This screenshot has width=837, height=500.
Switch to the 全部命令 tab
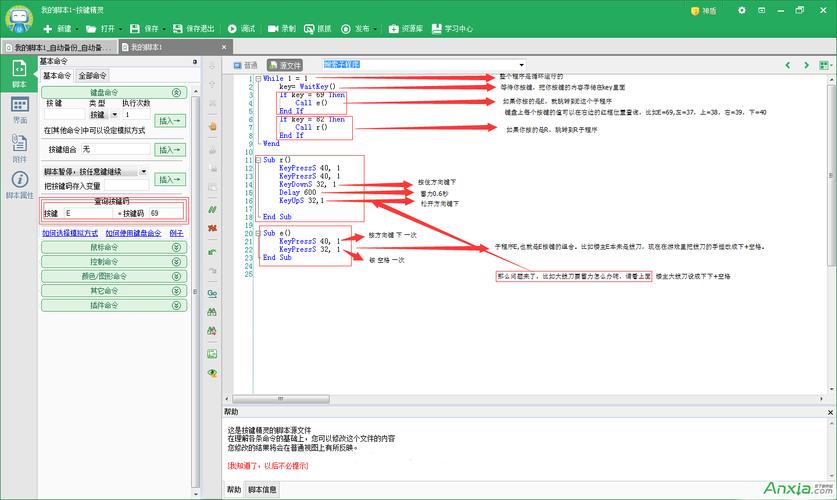click(92, 76)
